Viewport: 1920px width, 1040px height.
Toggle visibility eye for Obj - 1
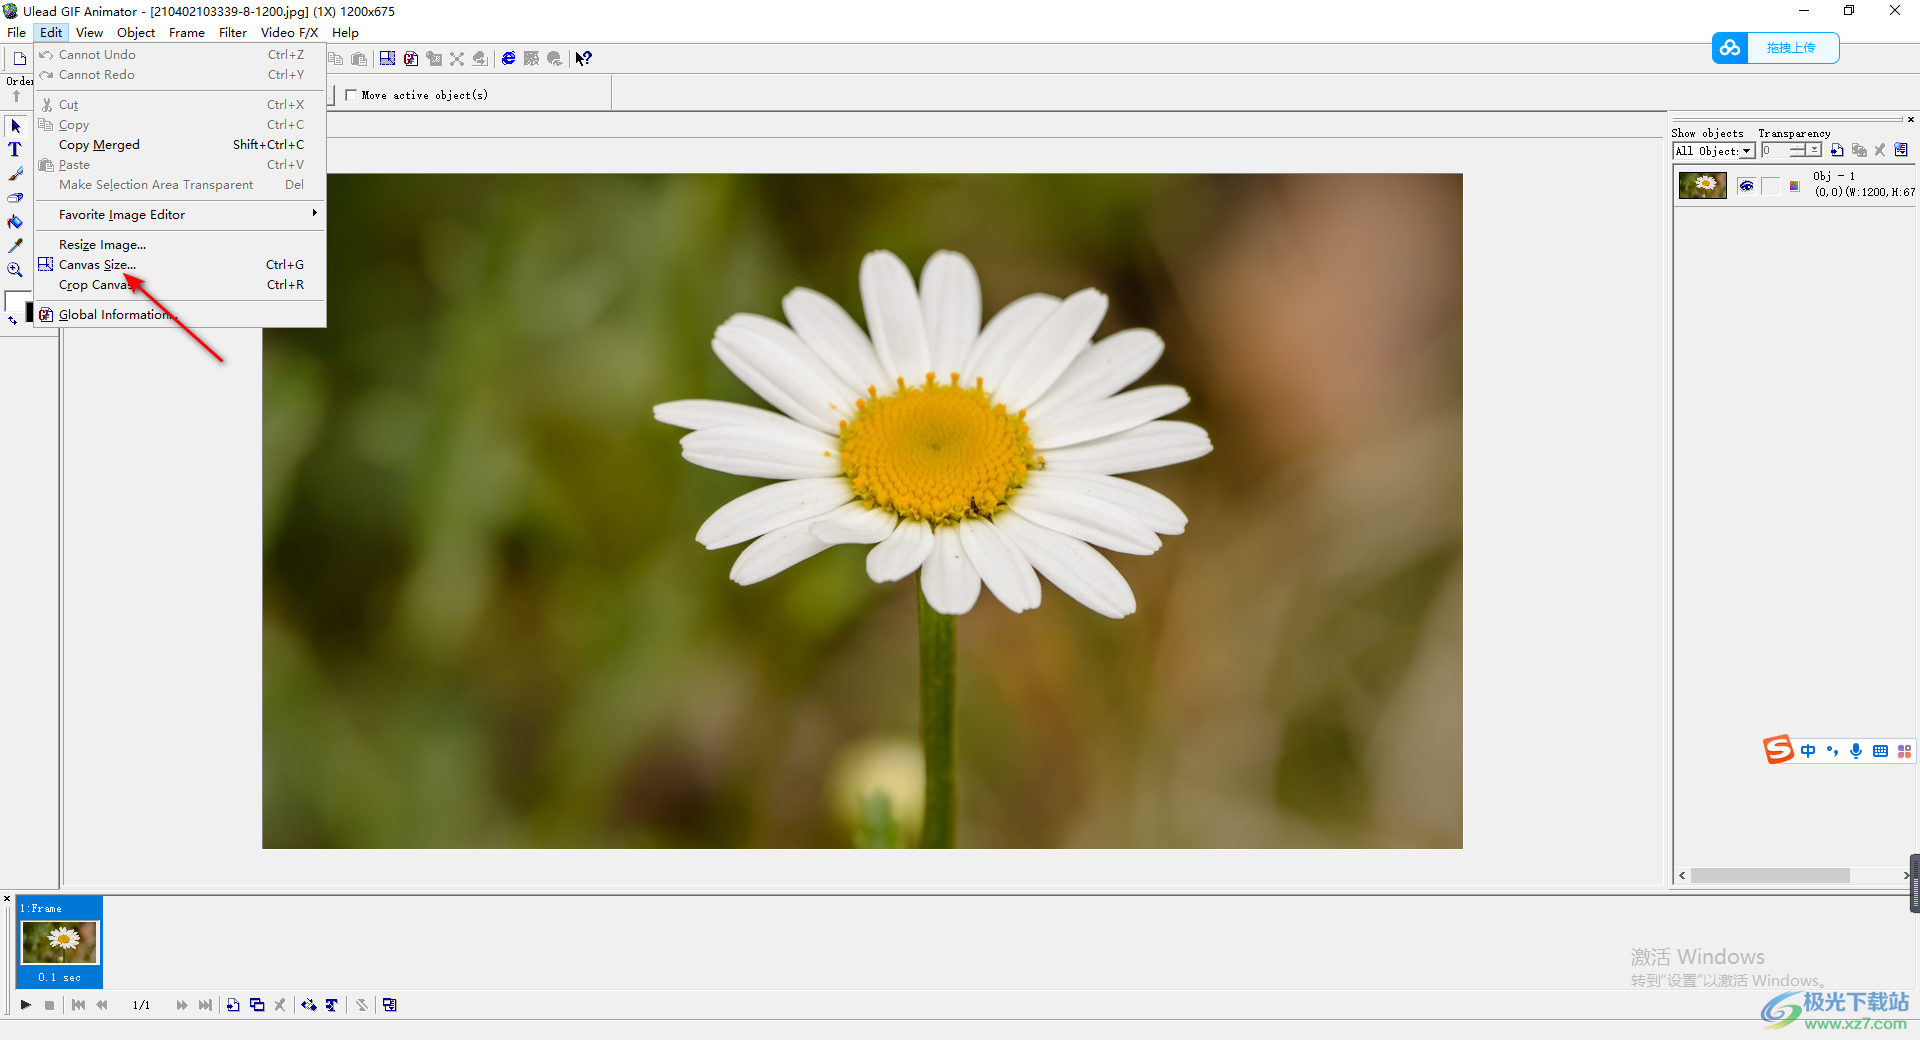tap(1746, 186)
